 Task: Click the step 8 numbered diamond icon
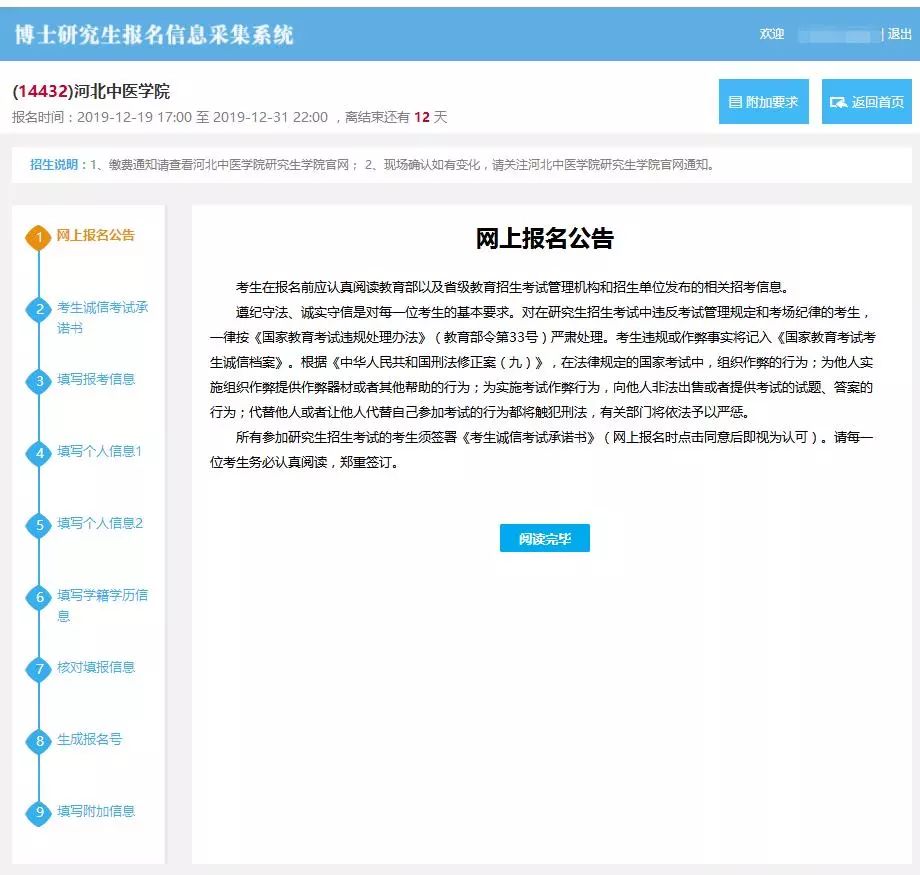pyautogui.click(x=39, y=741)
